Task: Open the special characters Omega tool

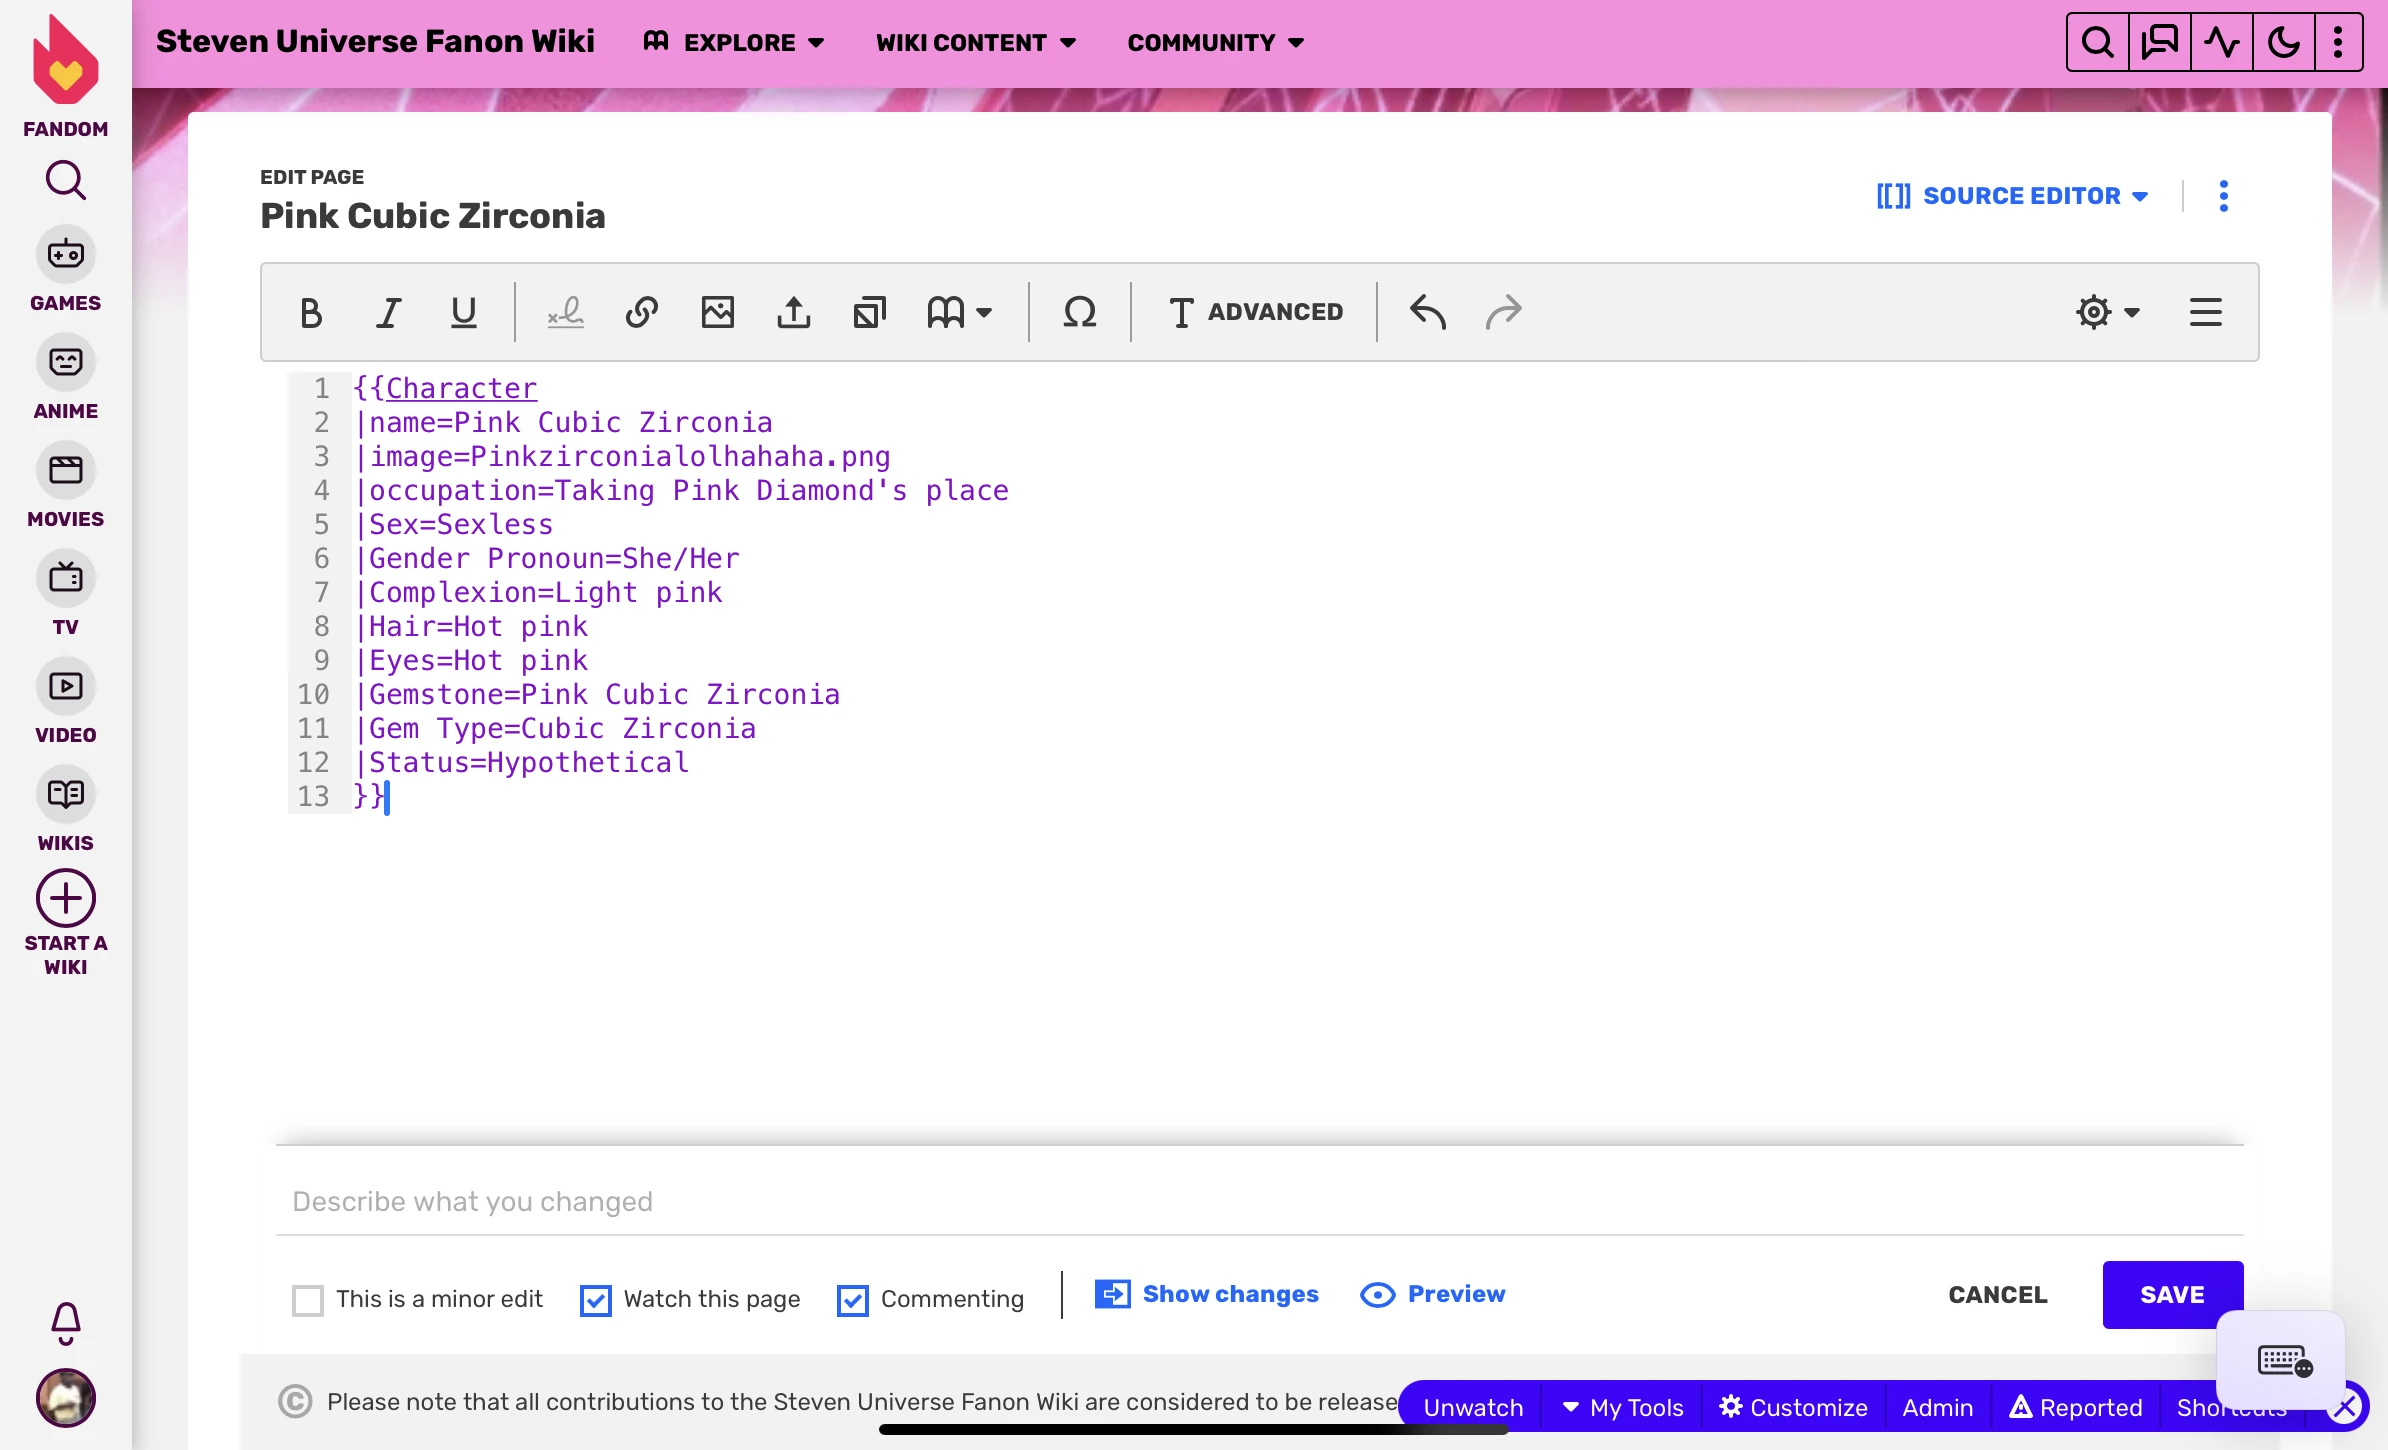Action: tap(1079, 313)
